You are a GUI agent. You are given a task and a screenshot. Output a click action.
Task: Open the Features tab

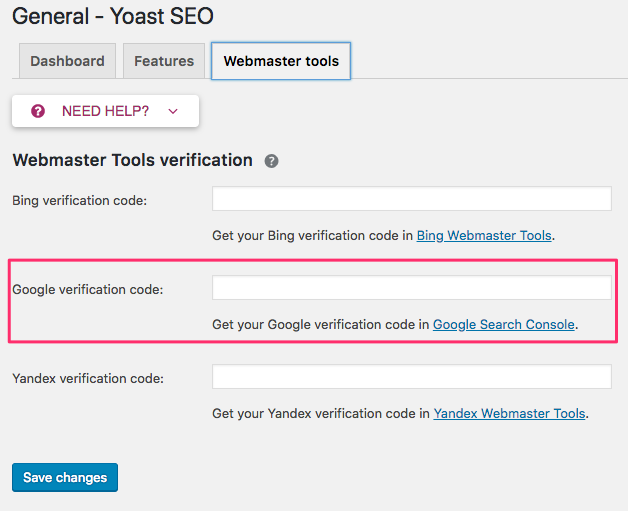164,61
